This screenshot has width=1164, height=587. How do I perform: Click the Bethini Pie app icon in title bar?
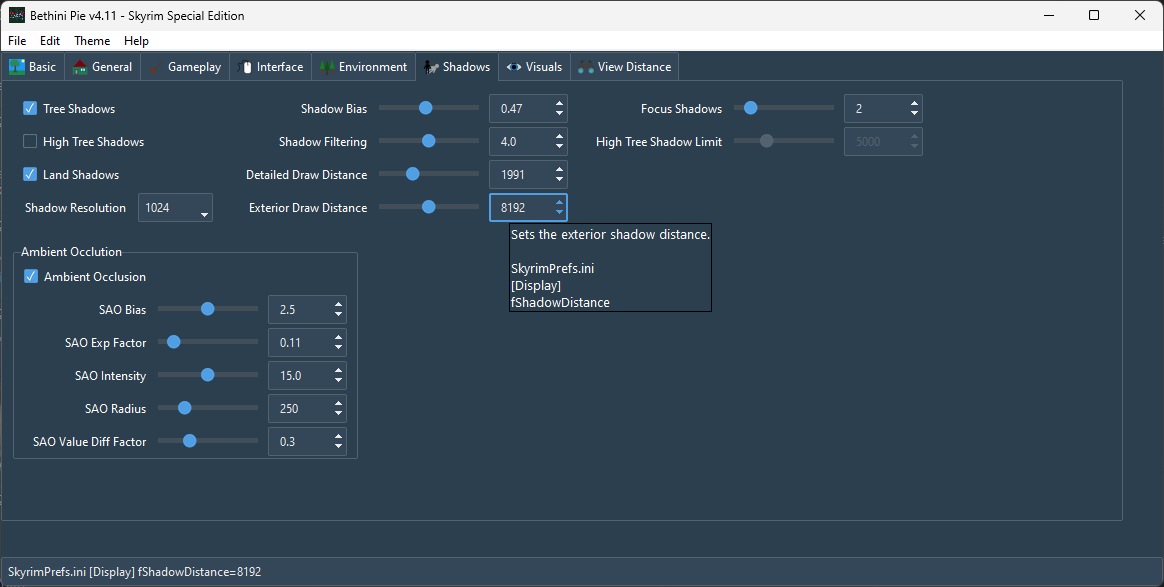click(x=16, y=16)
